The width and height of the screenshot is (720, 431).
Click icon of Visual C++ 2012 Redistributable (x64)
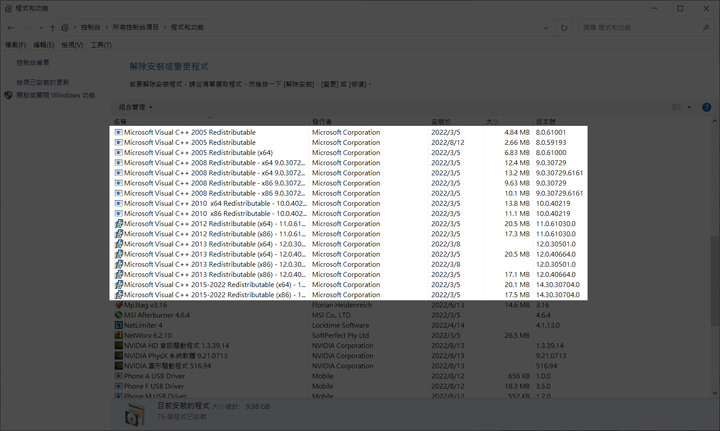[x=118, y=224]
